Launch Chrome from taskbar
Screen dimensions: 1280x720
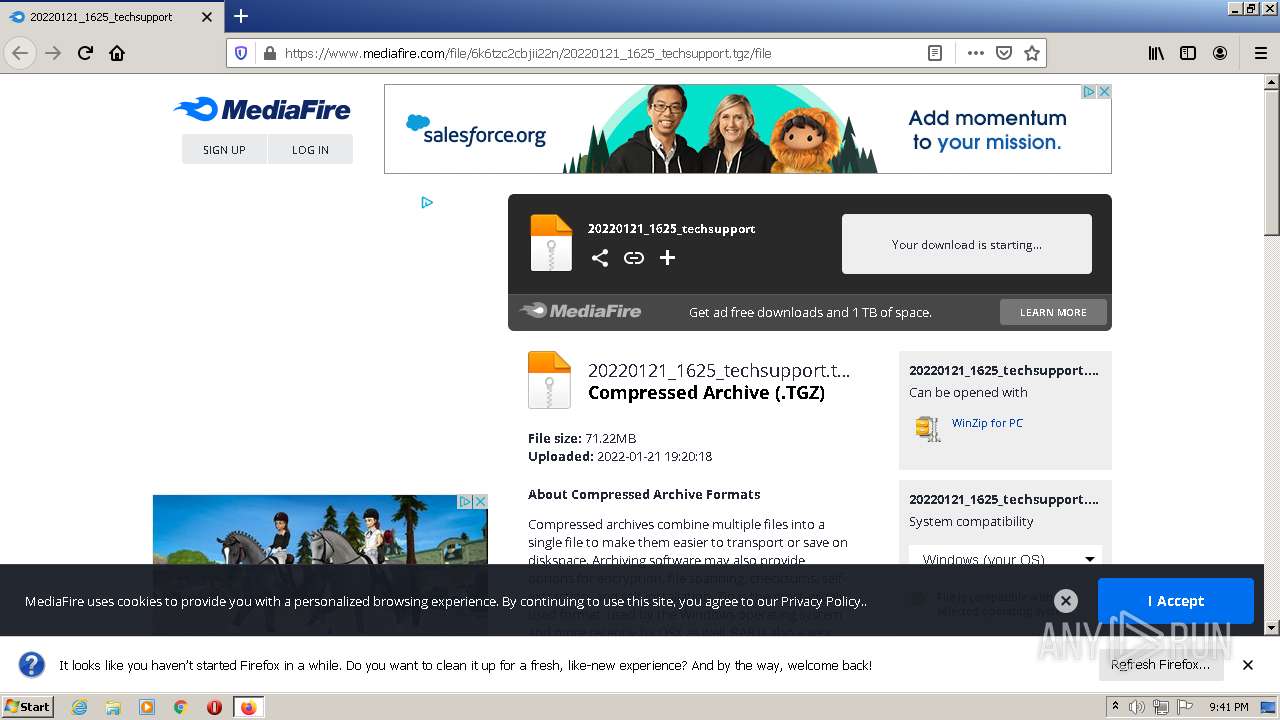(x=181, y=707)
